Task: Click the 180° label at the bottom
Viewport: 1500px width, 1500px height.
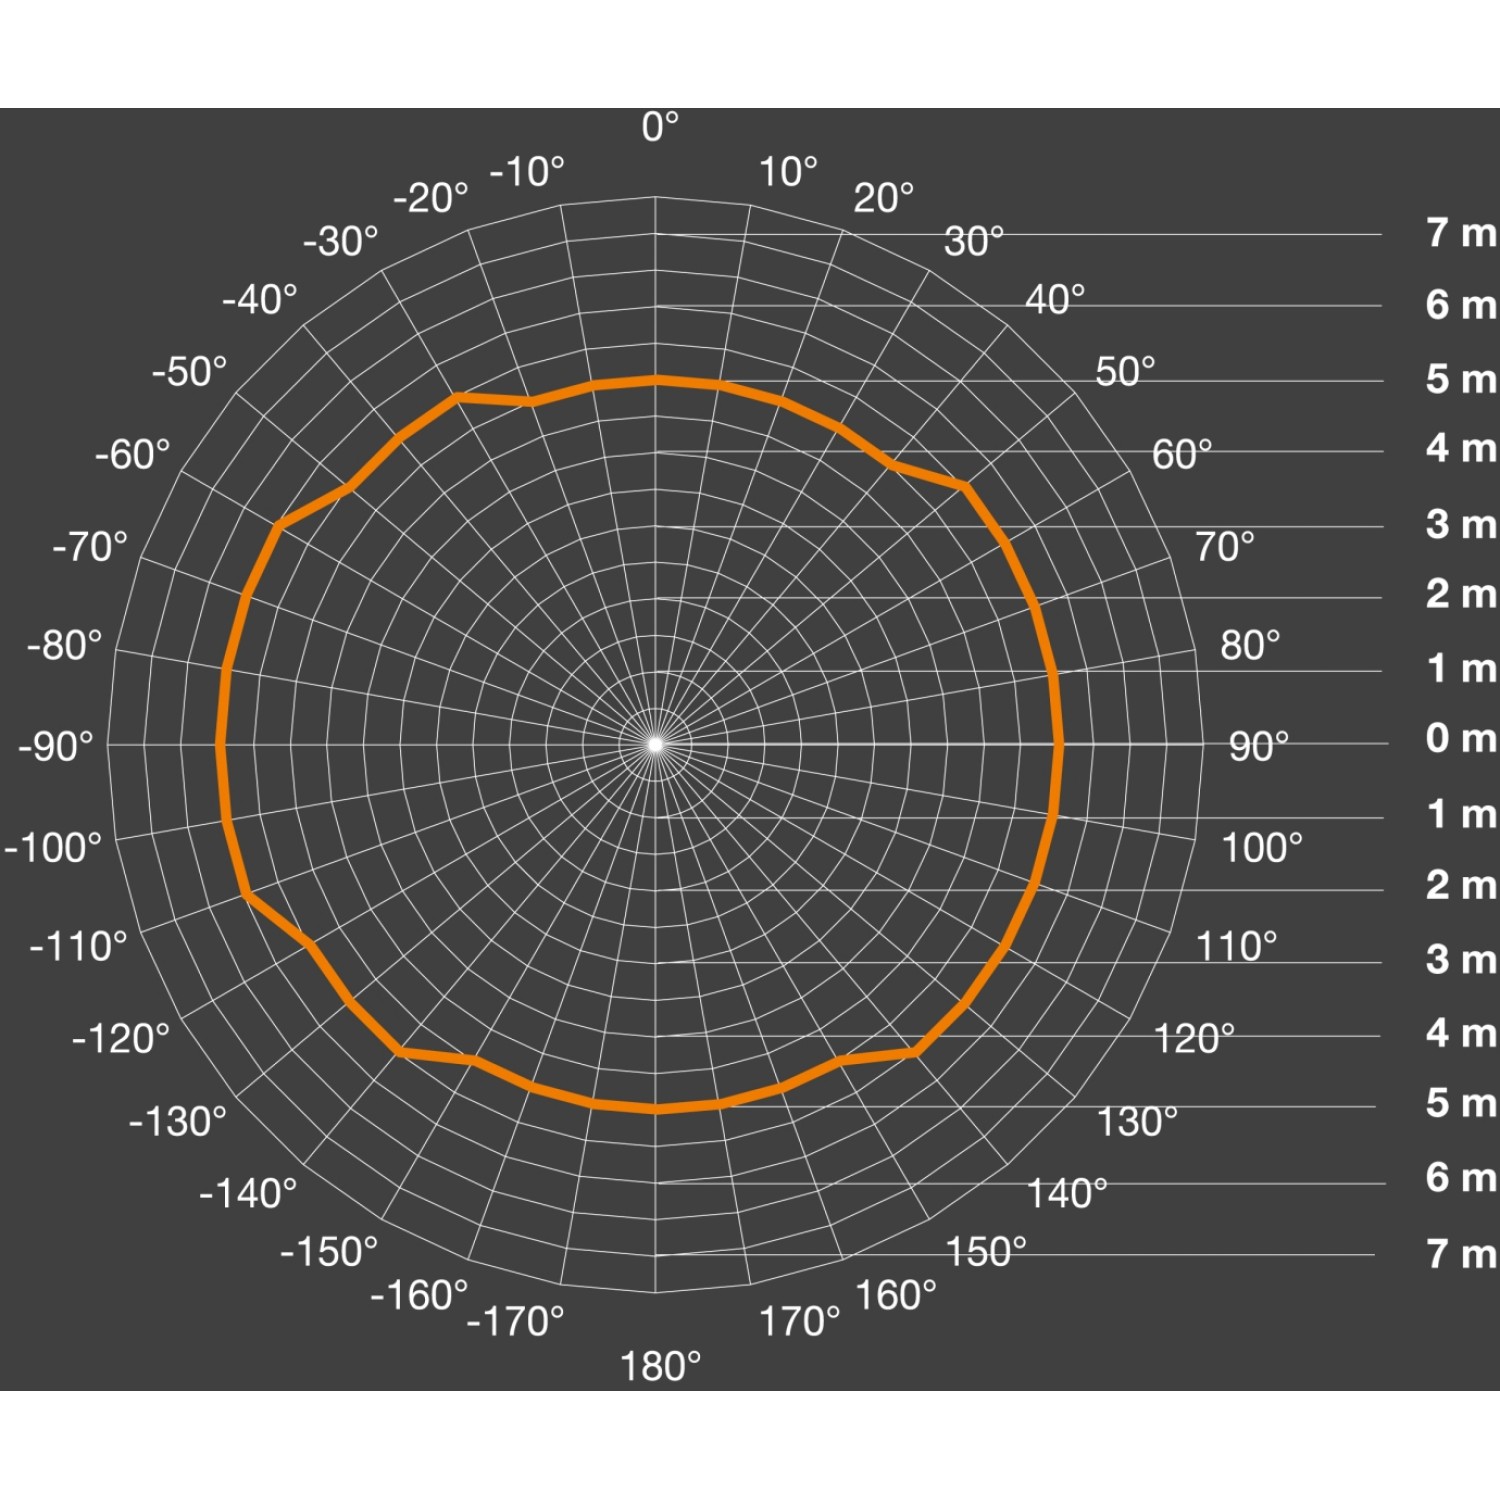Action: [x=660, y=1366]
